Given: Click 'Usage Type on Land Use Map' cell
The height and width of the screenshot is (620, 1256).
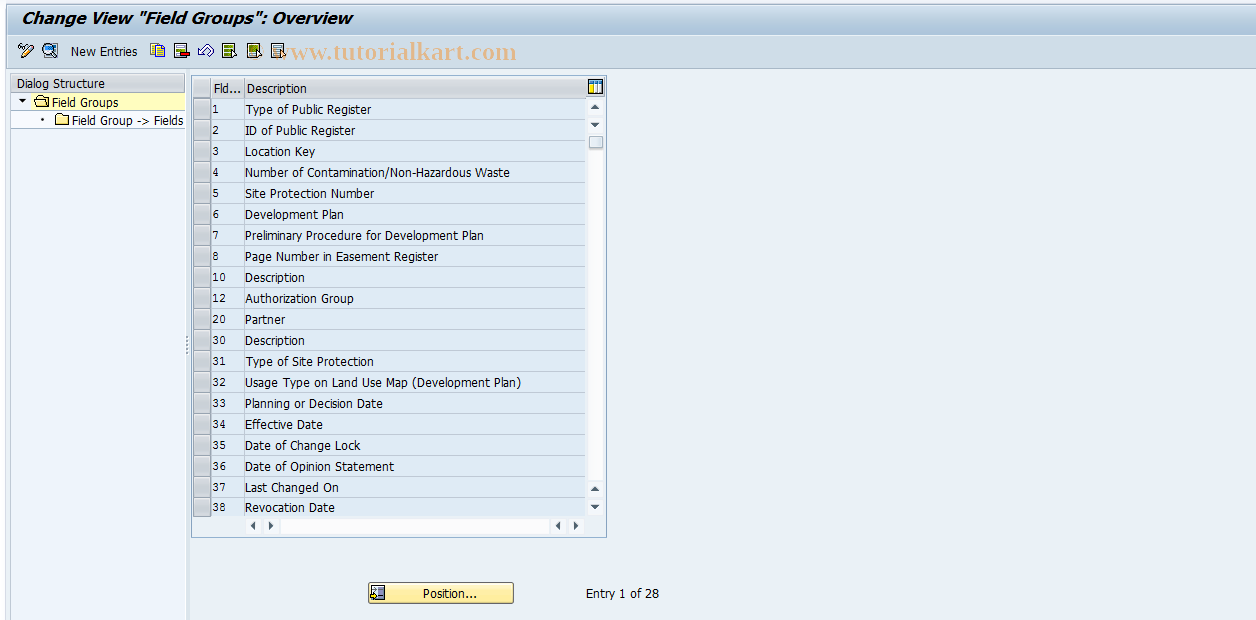Looking at the screenshot, I should click(415, 382).
